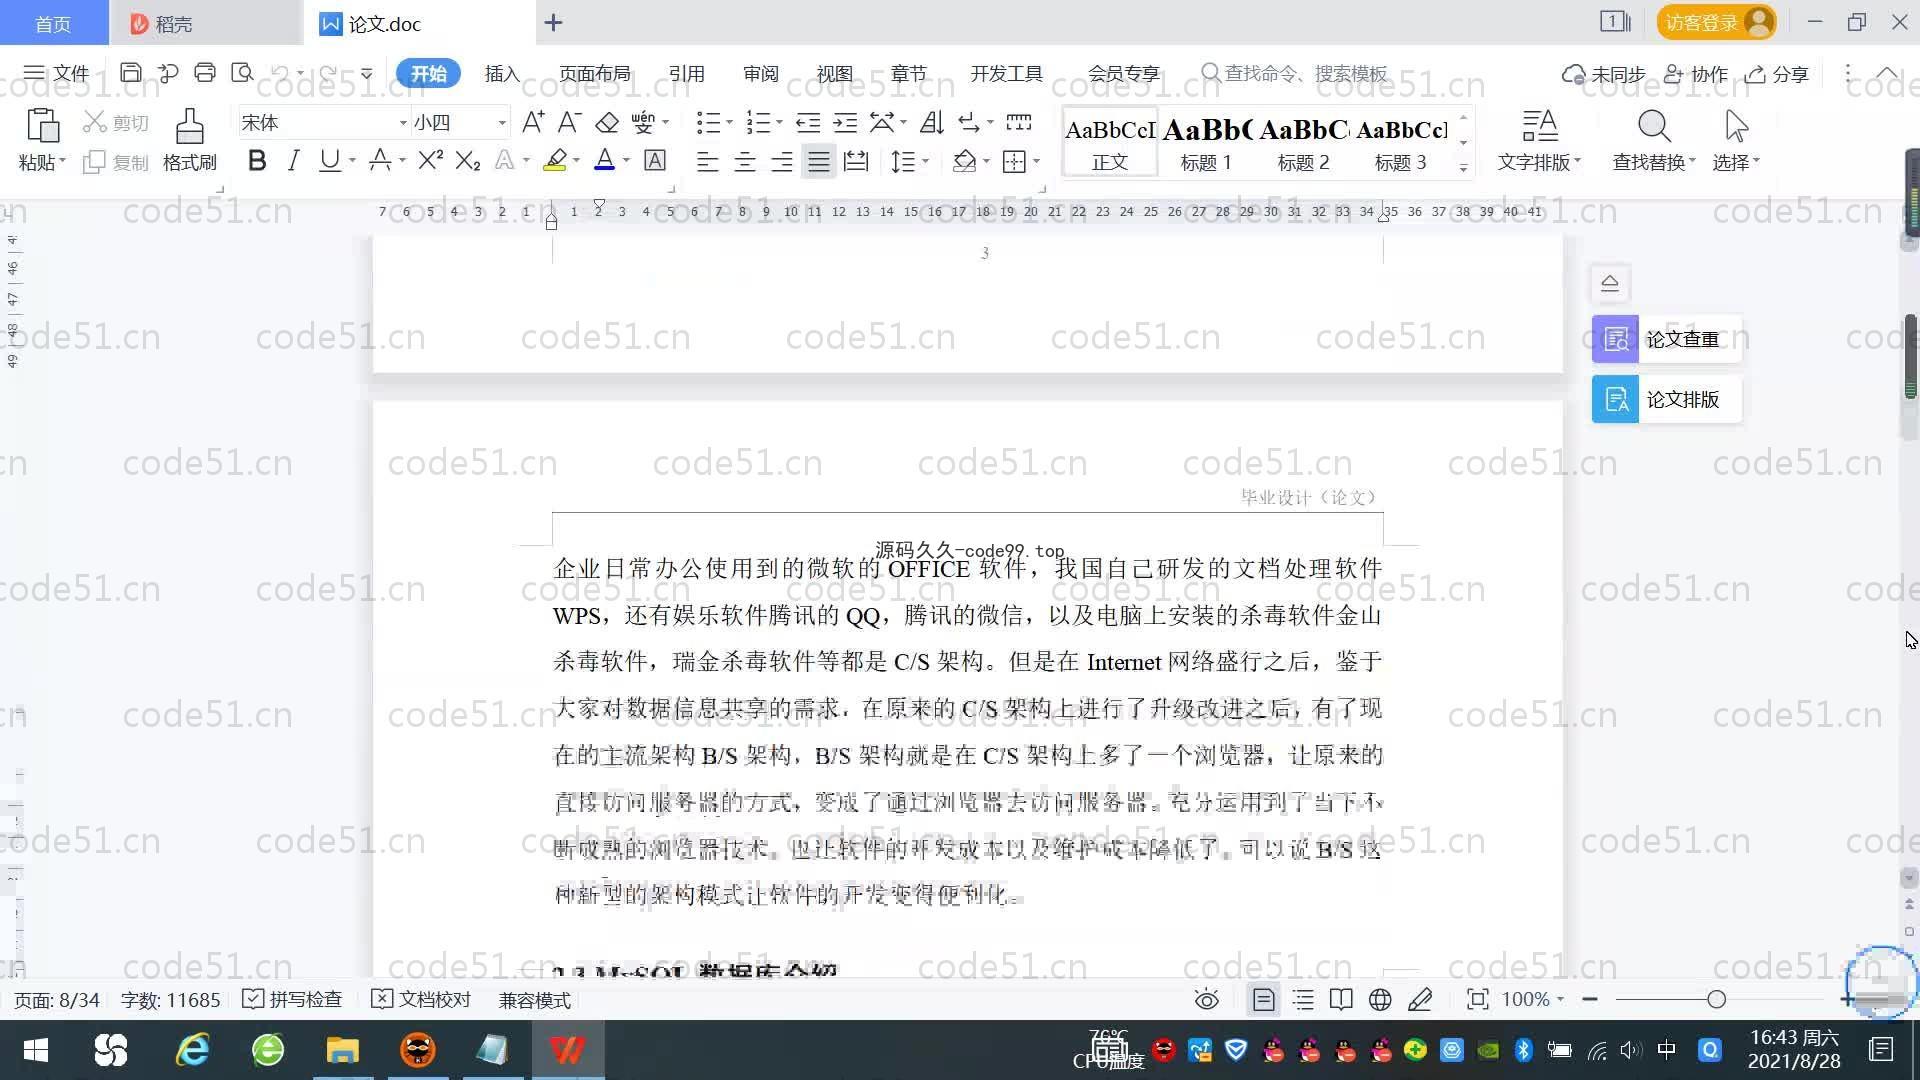Switch to outline view in status bar
Viewport: 1920px width, 1080px height.
[x=1303, y=999]
